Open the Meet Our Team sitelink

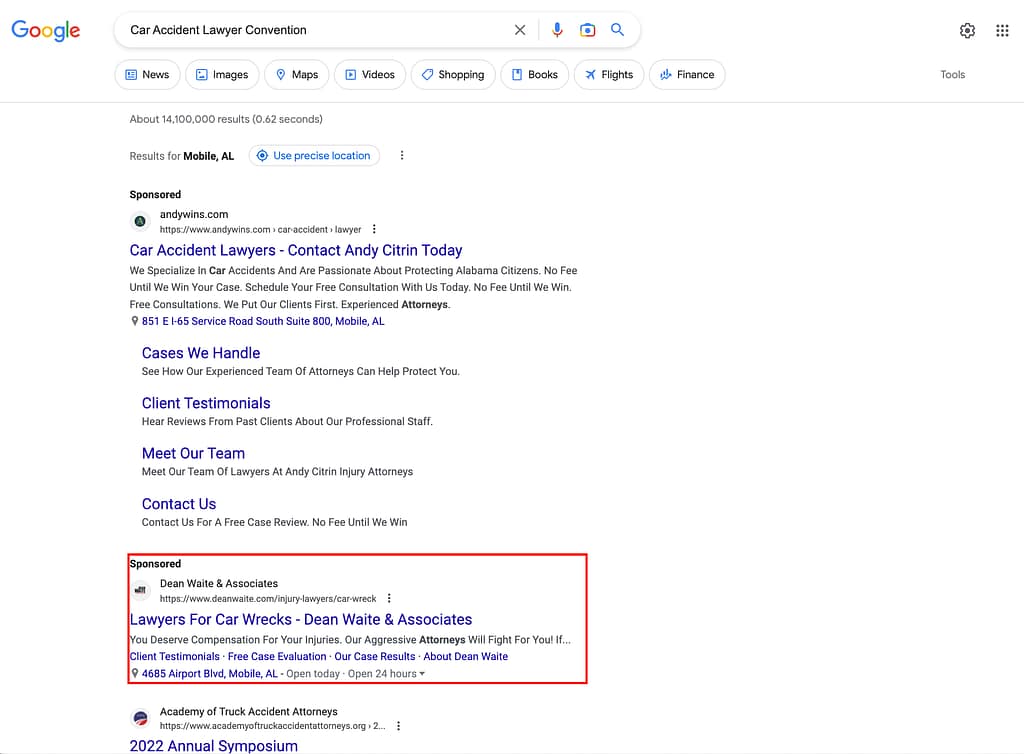(x=193, y=454)
